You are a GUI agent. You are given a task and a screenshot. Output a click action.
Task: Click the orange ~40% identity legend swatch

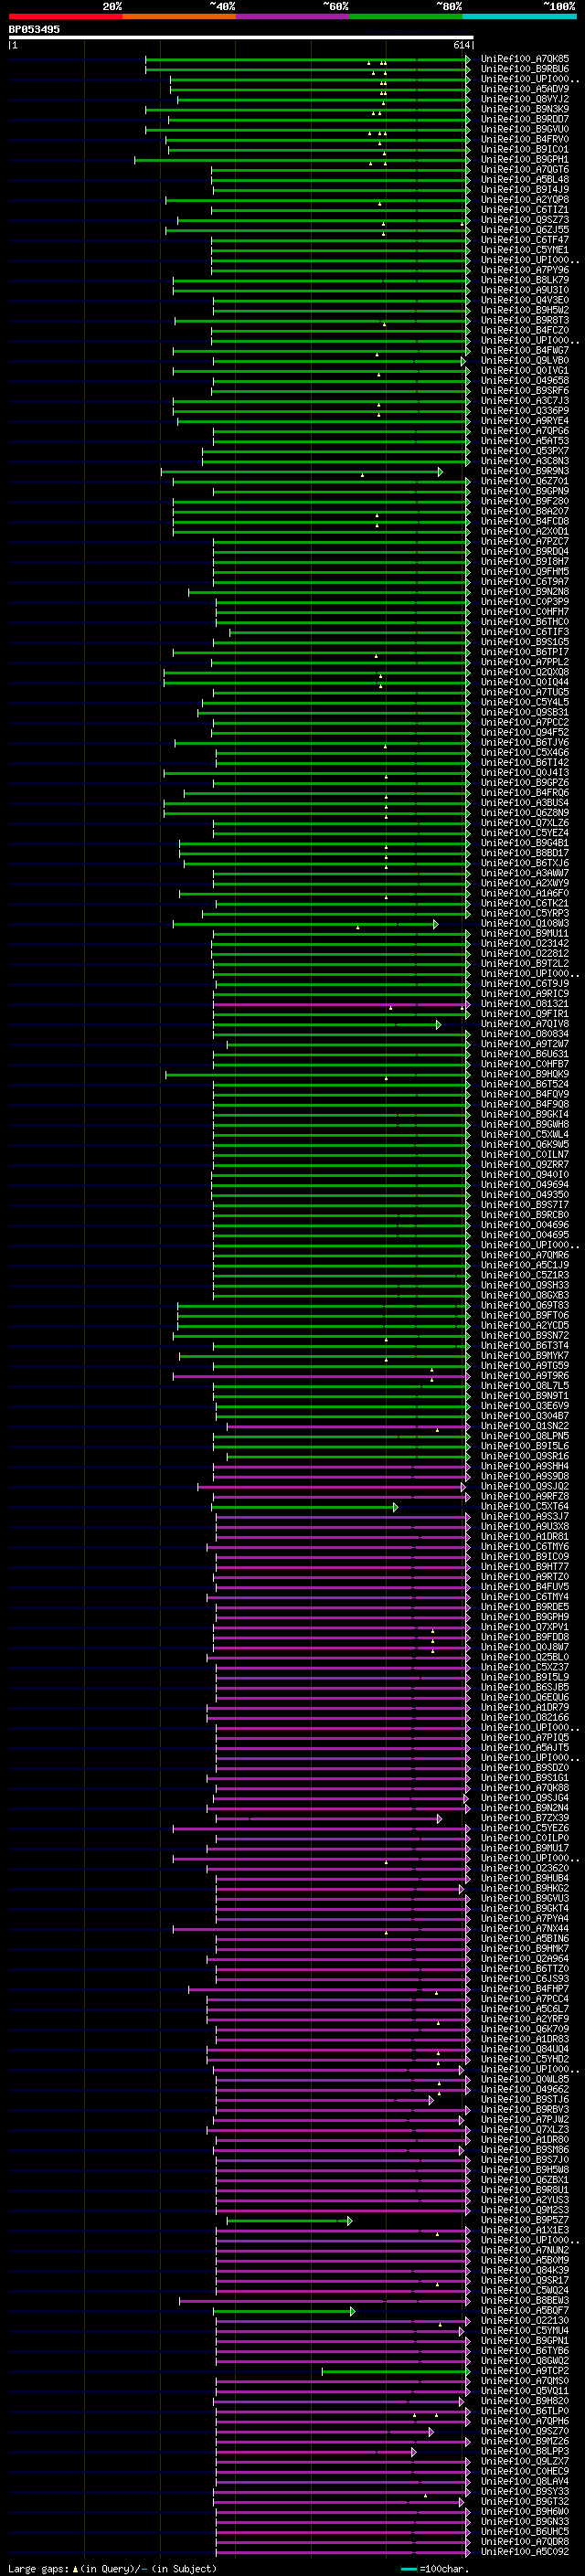point(179,16)
